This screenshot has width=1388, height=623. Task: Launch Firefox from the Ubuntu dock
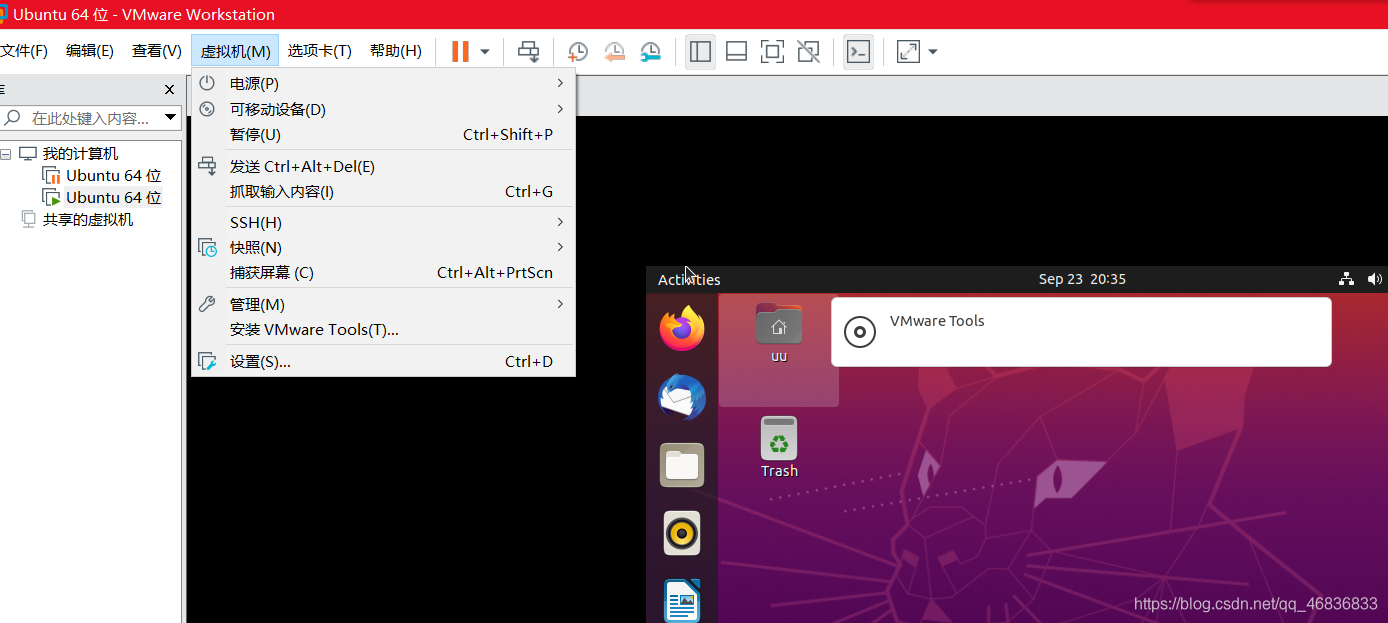682,328
